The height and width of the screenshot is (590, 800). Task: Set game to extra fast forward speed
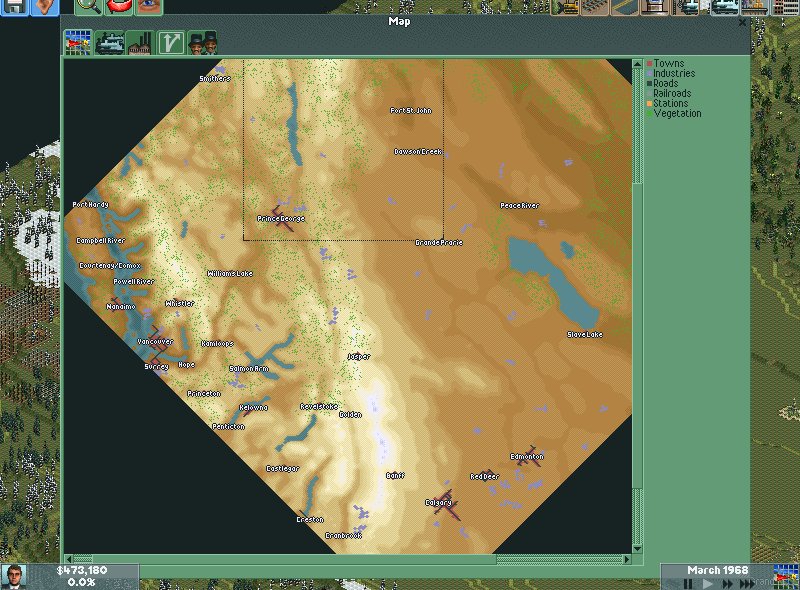[747, 584]
